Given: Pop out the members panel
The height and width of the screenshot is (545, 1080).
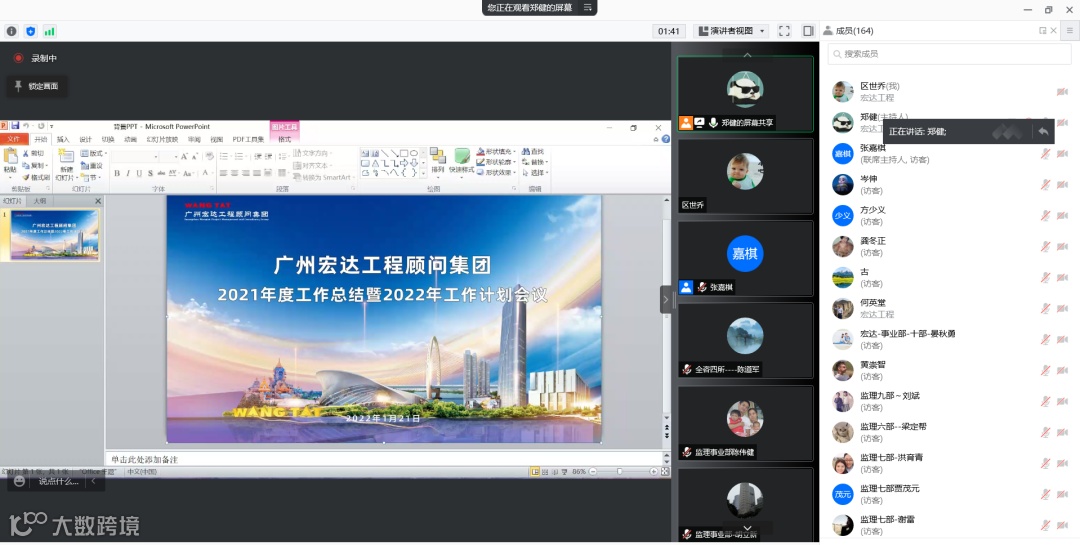Looking at the screenshot, I should pyautogui.click(x=1042, y=31).
